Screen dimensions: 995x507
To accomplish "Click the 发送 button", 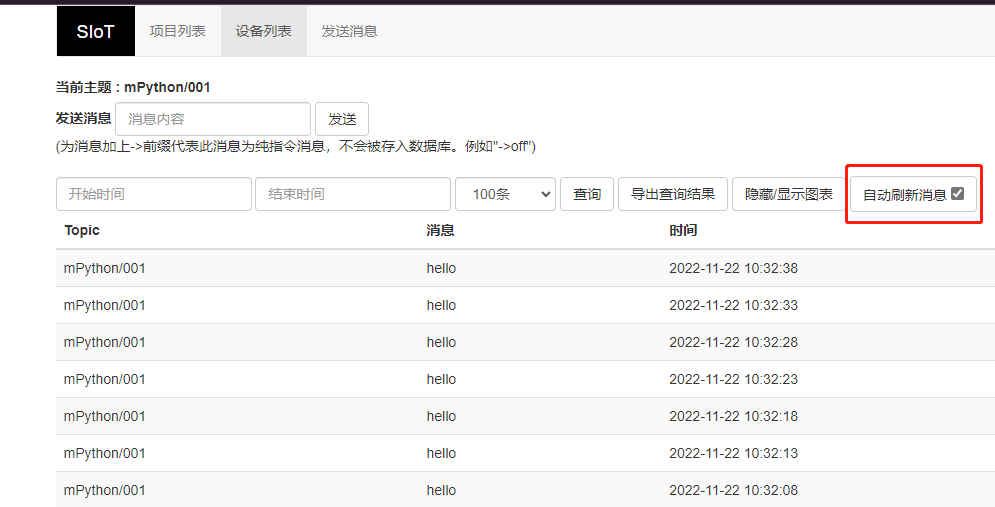I will point(342,119).
